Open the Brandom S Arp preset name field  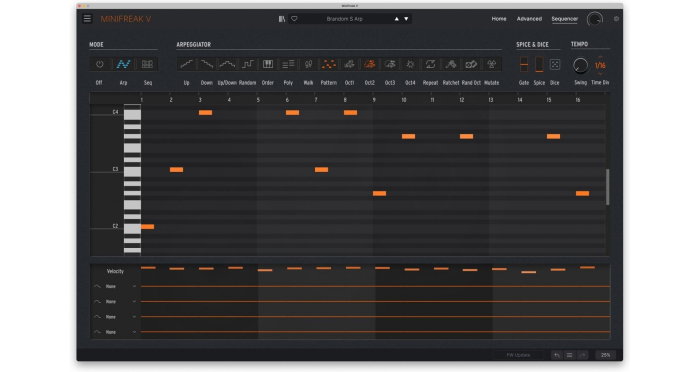pos(344,19)
